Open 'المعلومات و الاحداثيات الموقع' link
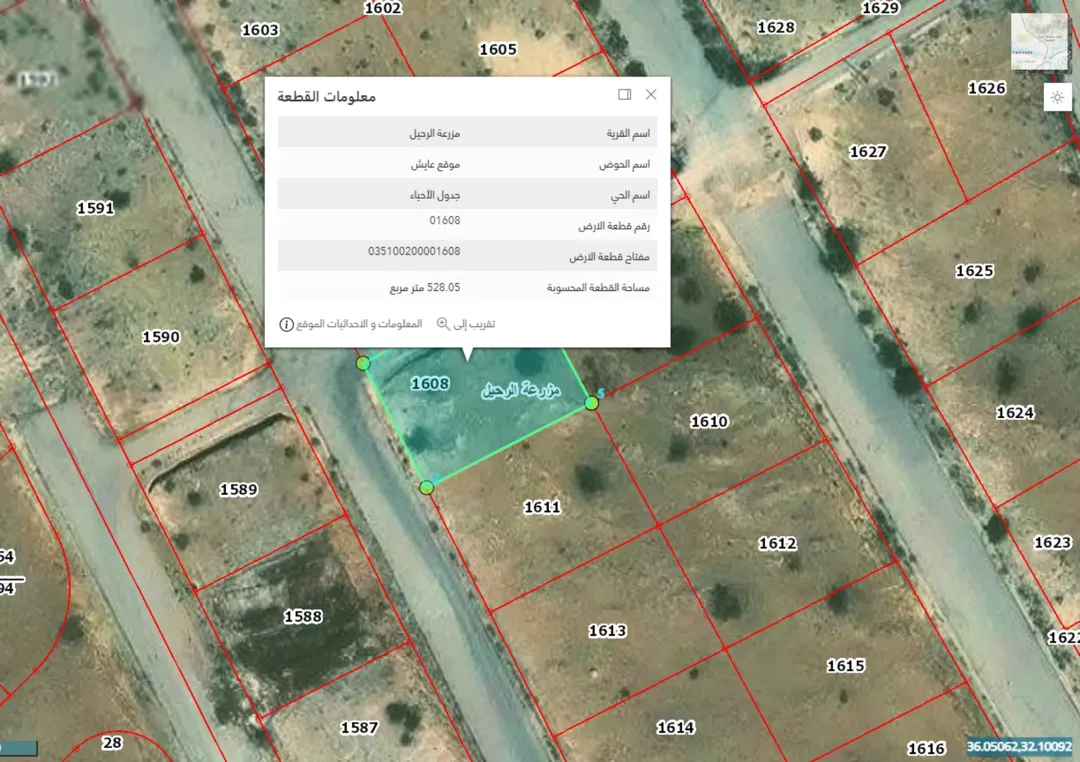Image resolution: width=1080 pixels, height=762 pixels. point(359,324)
